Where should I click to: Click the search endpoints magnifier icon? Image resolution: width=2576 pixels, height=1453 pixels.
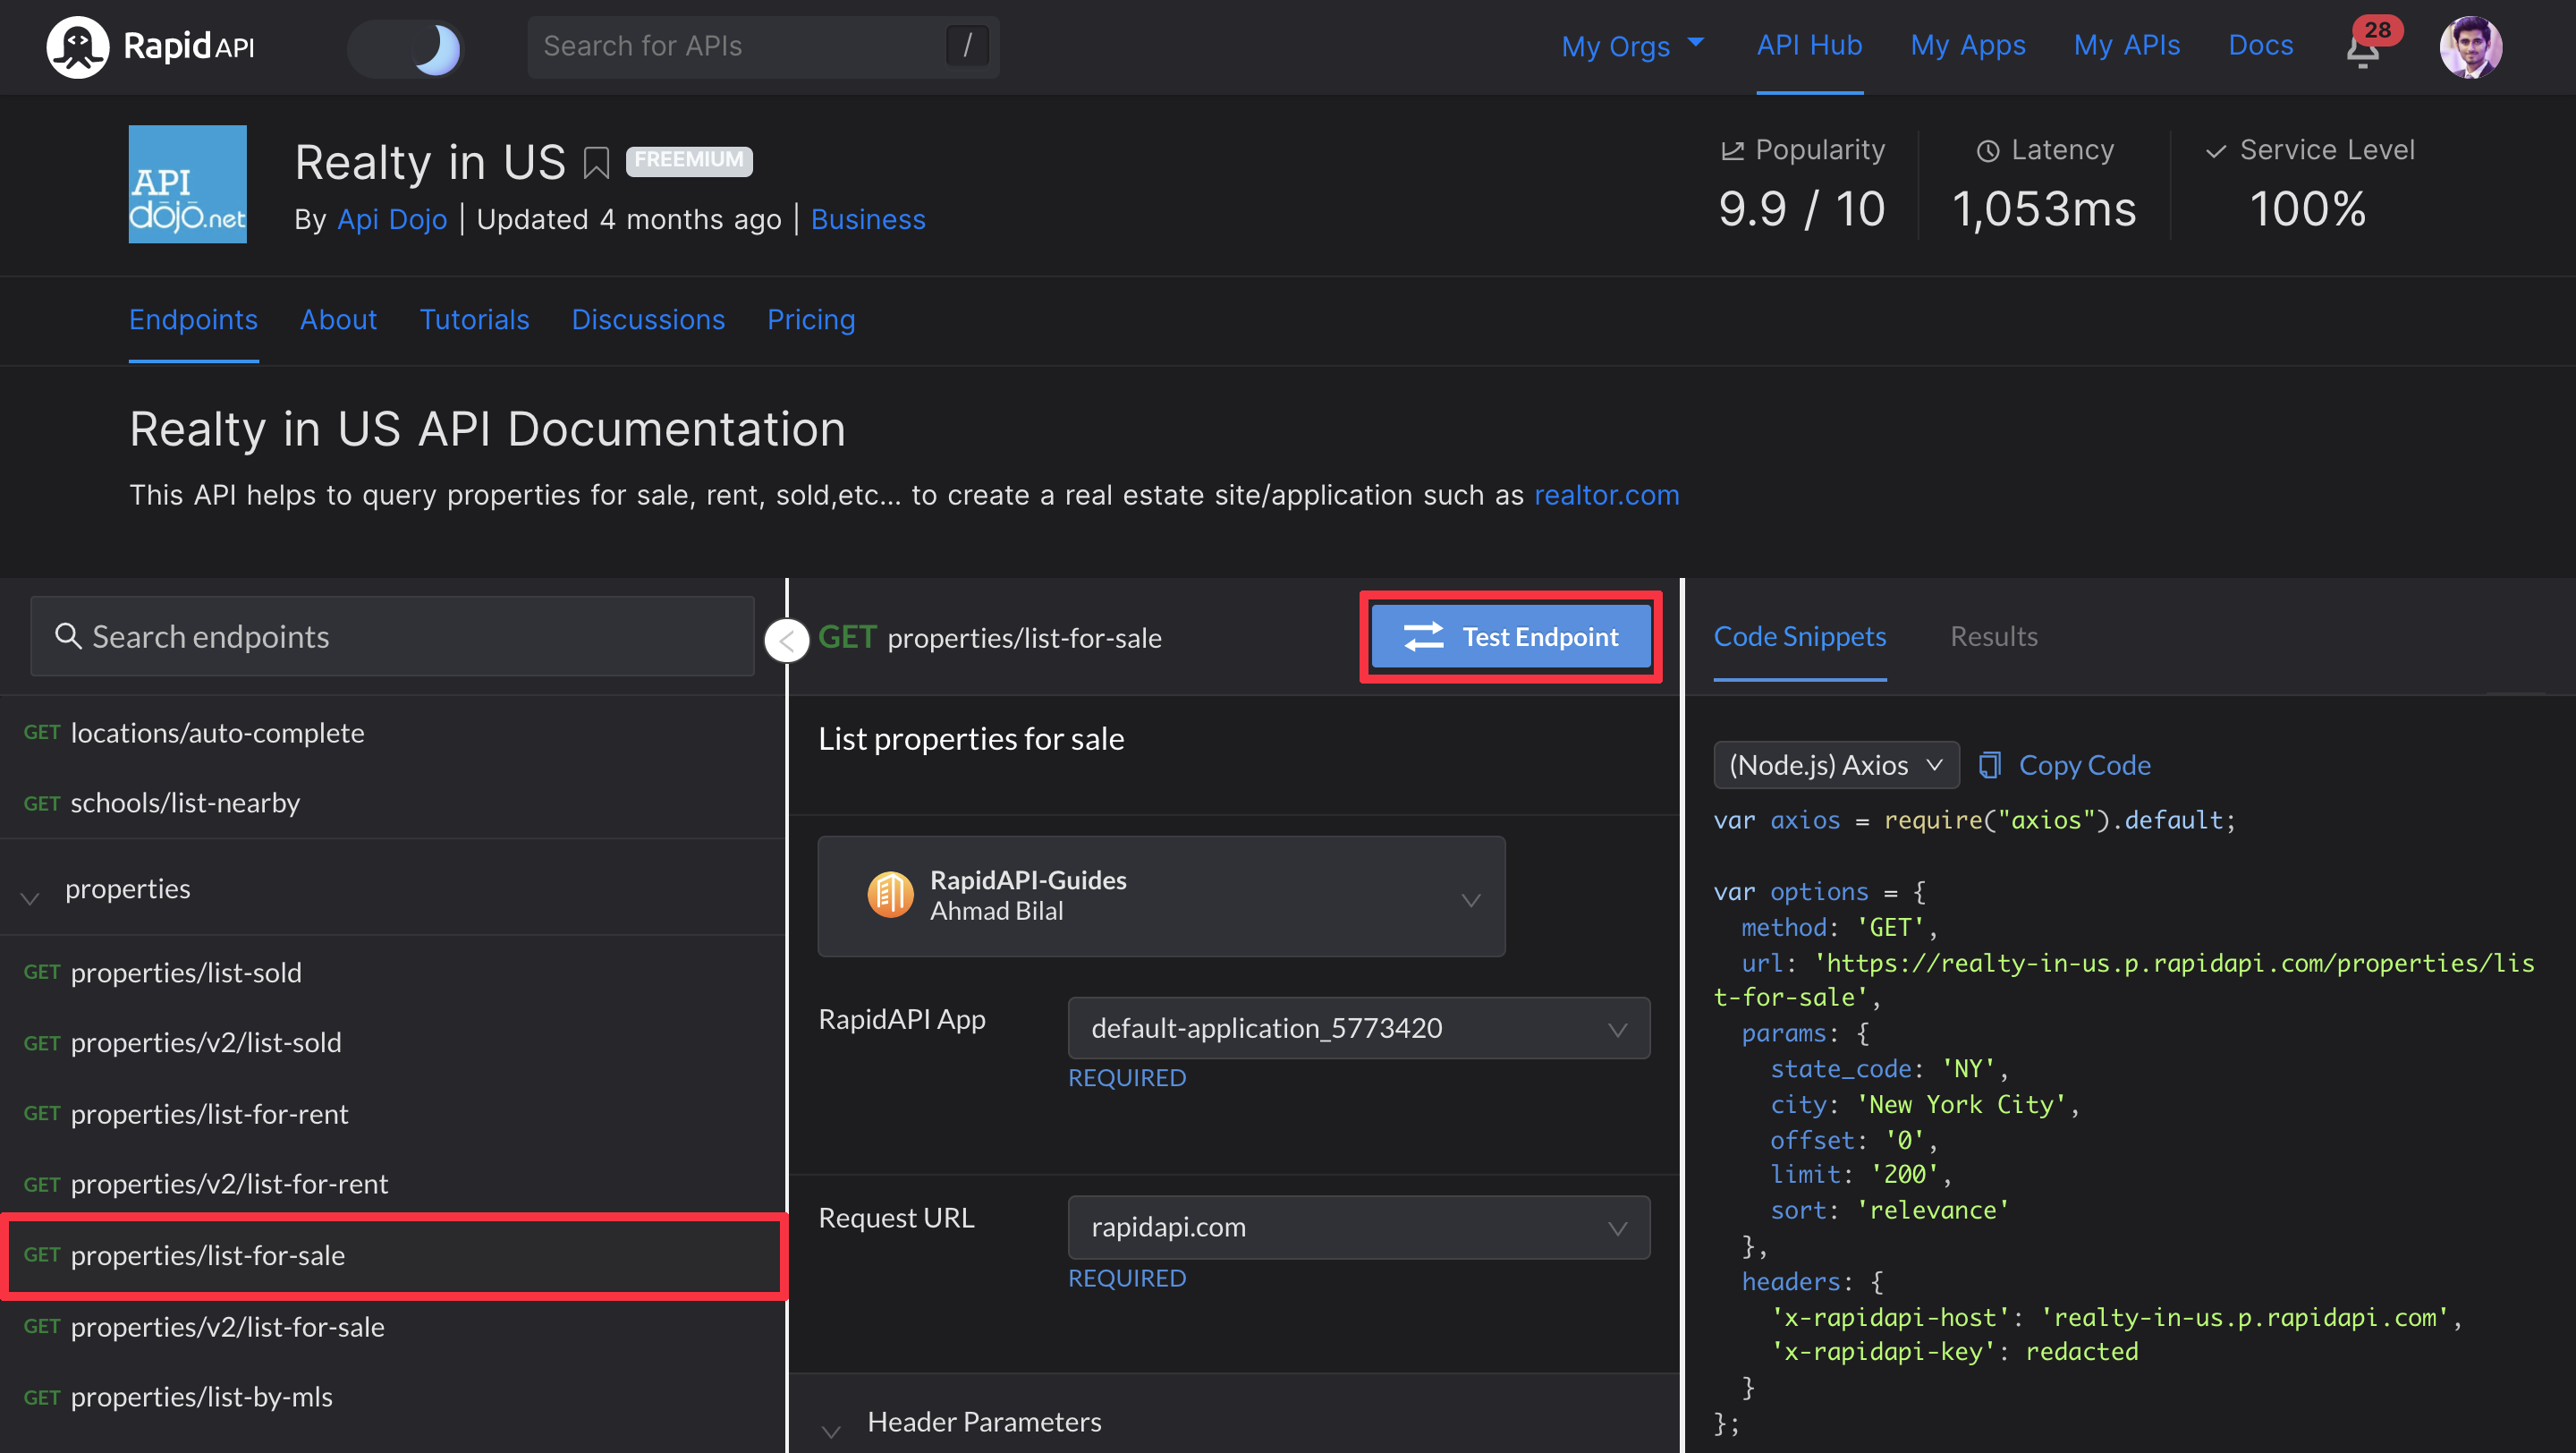tap(68, 636)
